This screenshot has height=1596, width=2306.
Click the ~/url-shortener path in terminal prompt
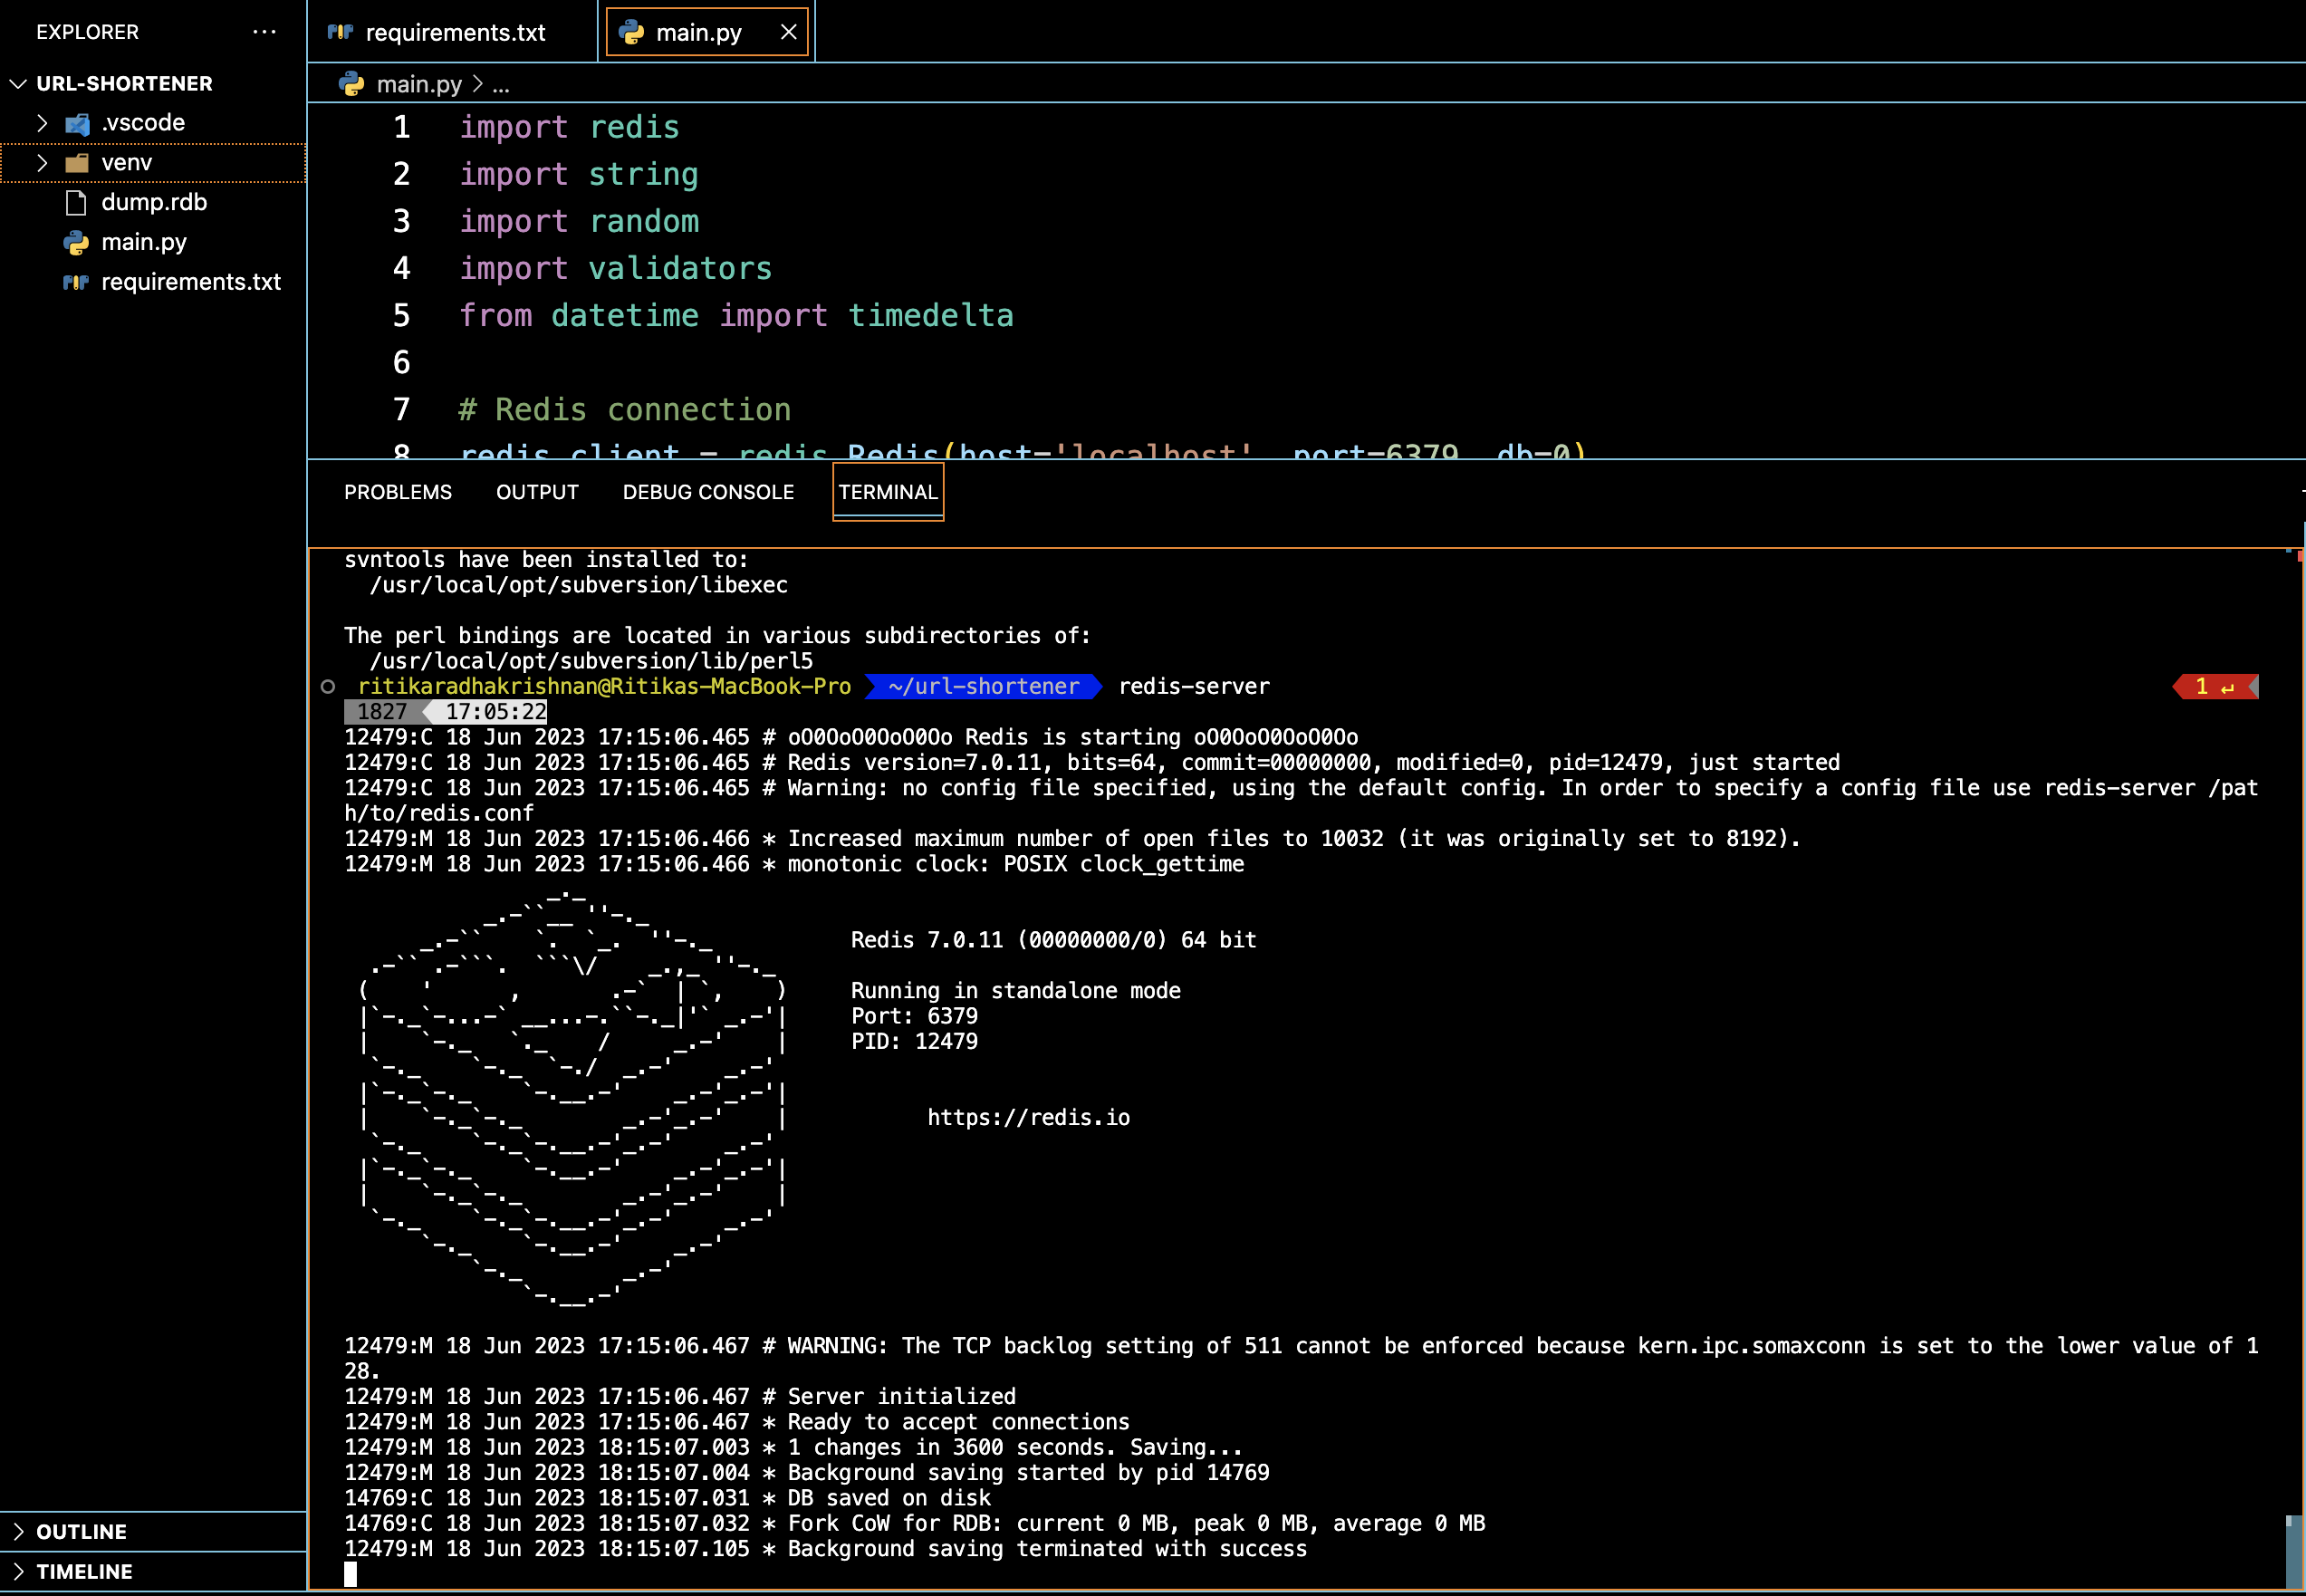984,687
